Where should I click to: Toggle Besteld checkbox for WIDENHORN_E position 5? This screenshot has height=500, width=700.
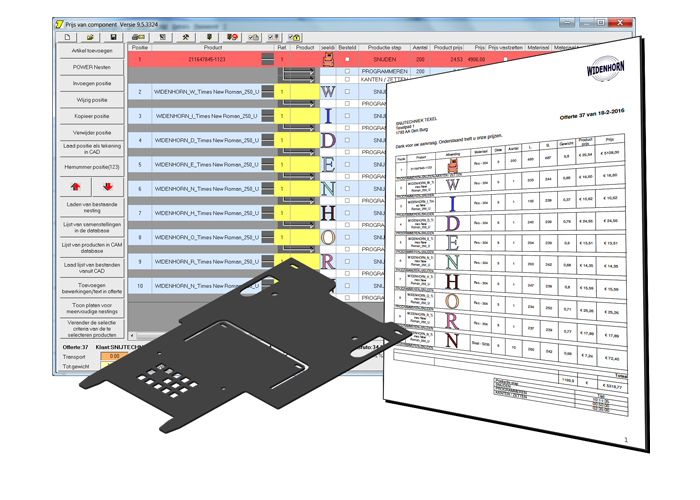pyautogui.click(x=347, y=164)
